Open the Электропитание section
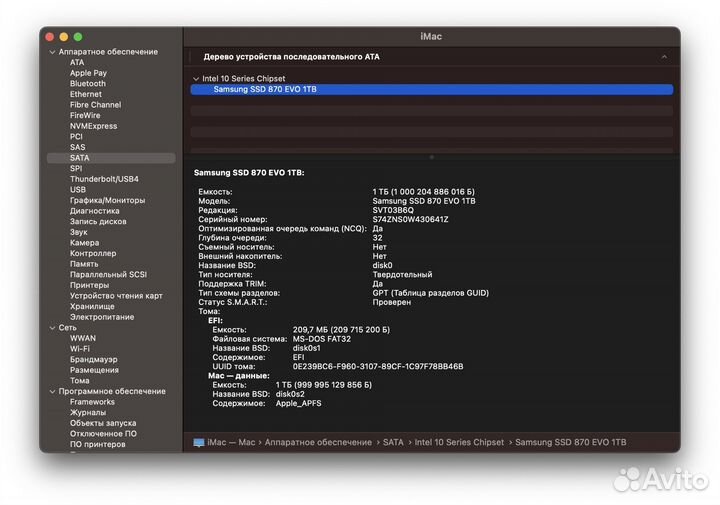This screenshot has height=505, width=720. pyautogui.click(x=102, y=317)
